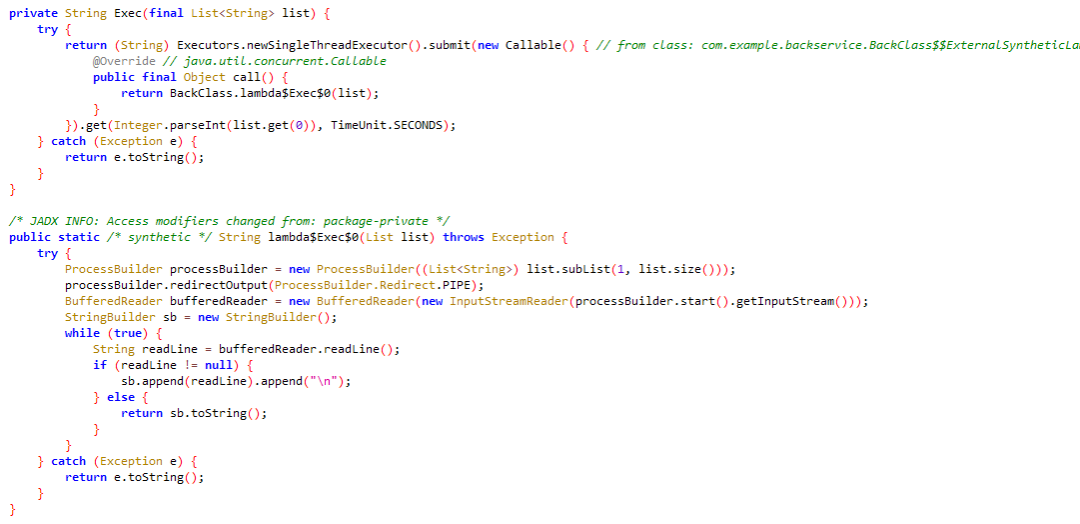The width and height of the screenshot is (1080, 524).
Task: Click return sb.toString statement
Action: [194, 413]
